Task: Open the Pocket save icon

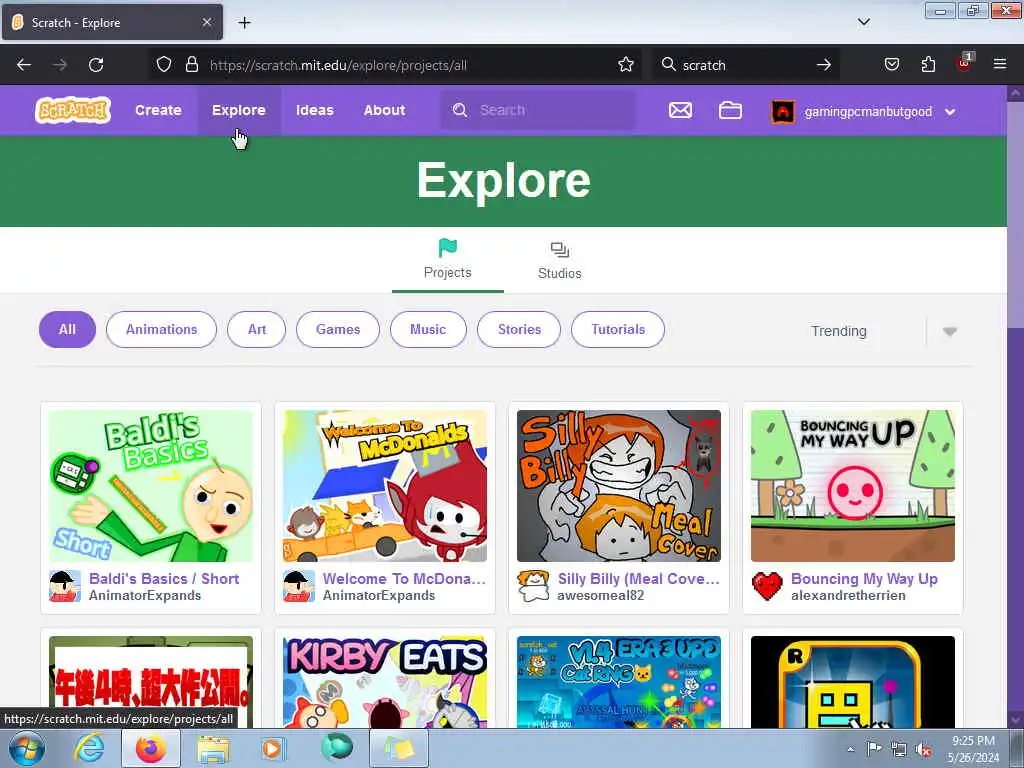Action: [891, 65]
